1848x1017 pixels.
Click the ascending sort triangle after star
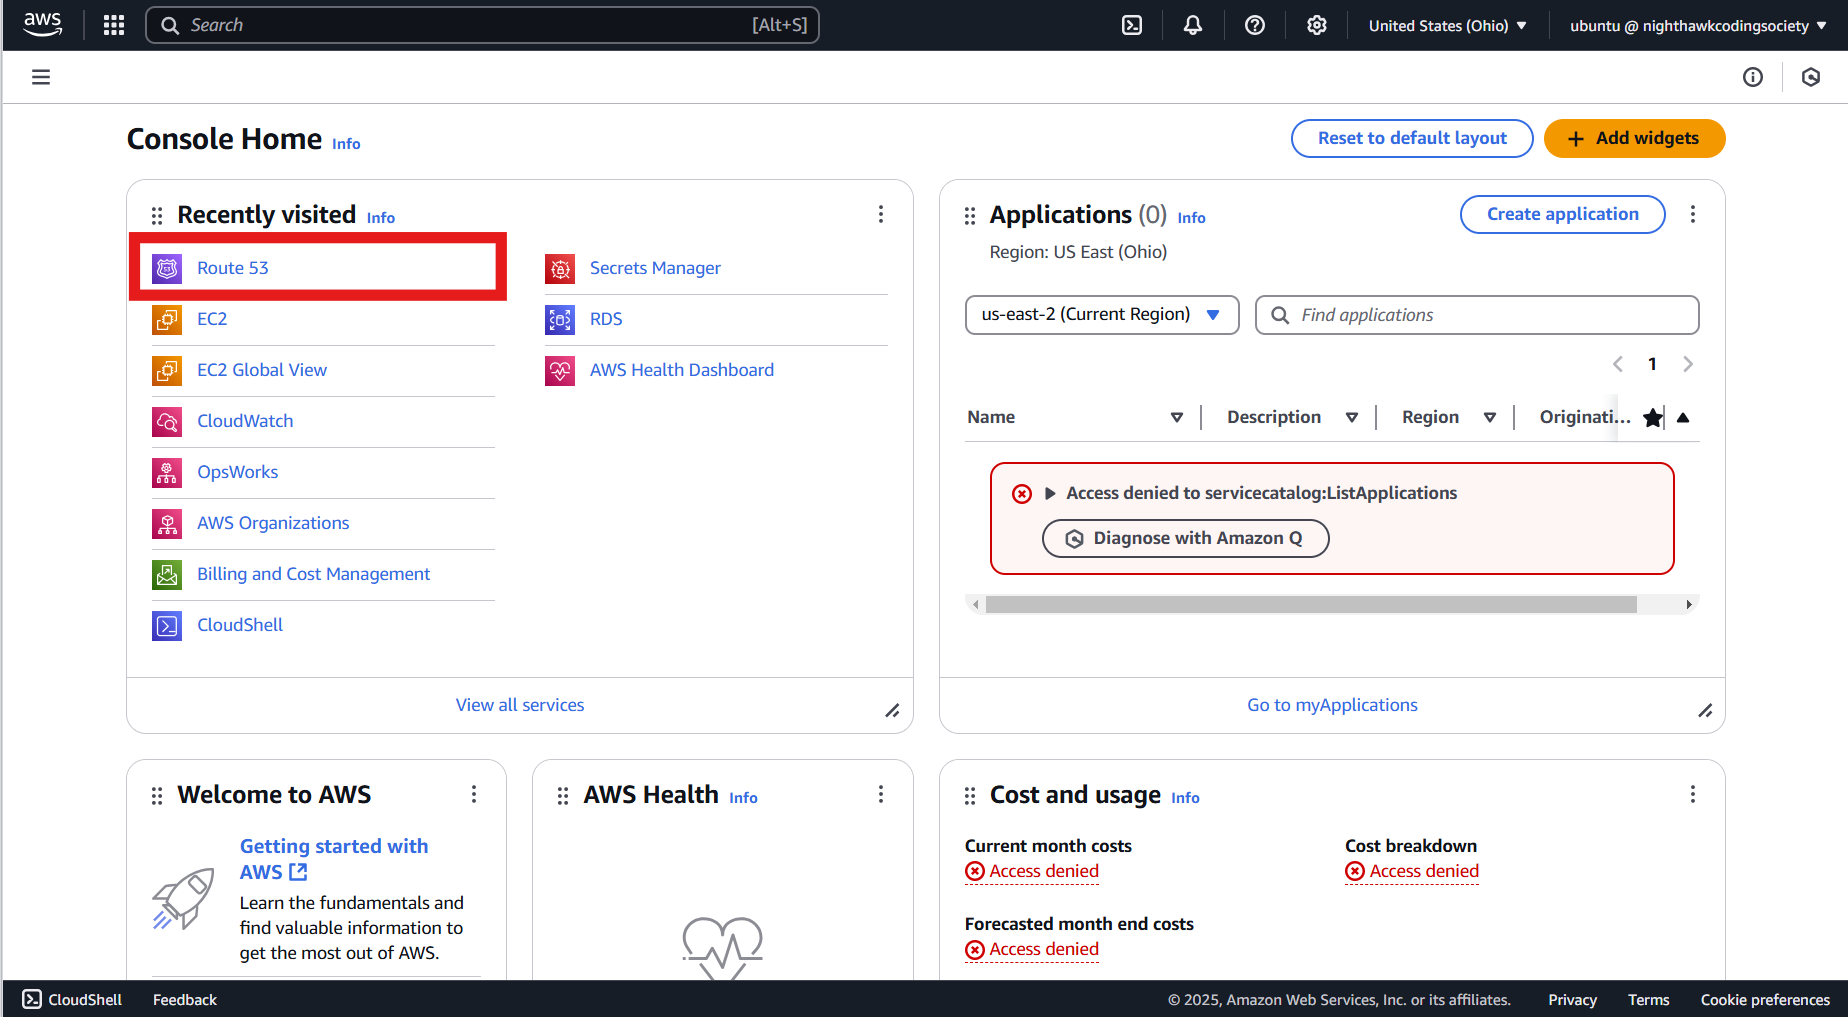point(1683,417)
